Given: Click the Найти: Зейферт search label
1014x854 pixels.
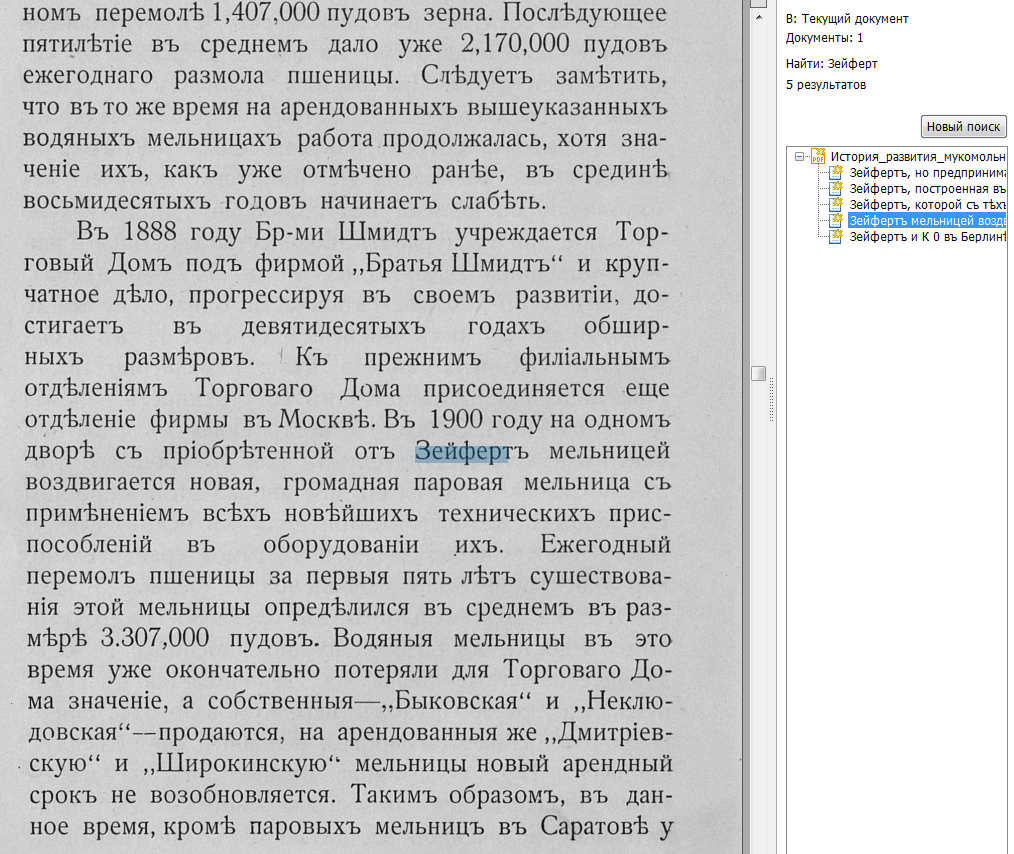Looking at the screenshot, I should (x=832, y=63).
